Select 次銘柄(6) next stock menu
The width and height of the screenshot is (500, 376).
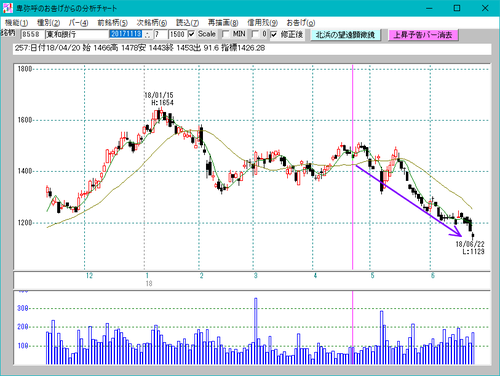pos(152,23)
